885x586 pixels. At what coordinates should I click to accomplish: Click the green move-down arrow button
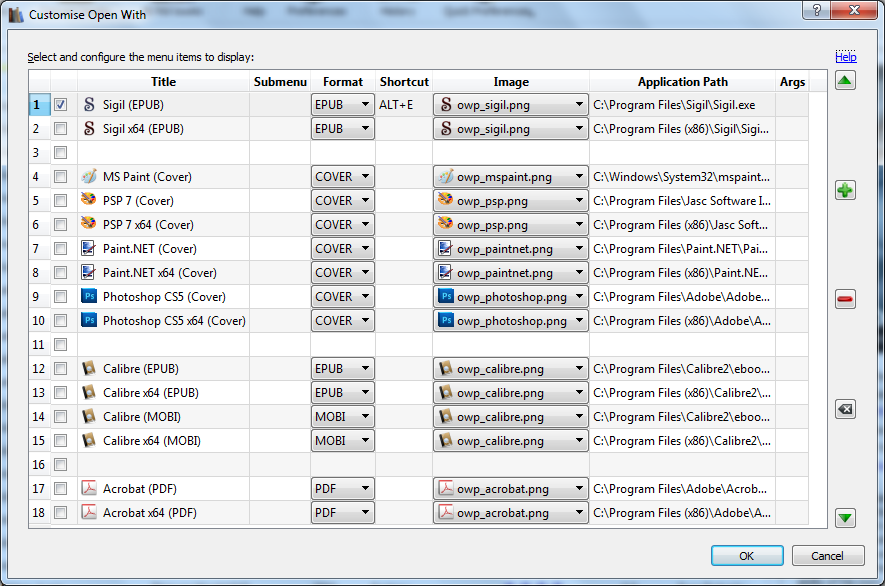pyautogui.click(x=845, y=518)
